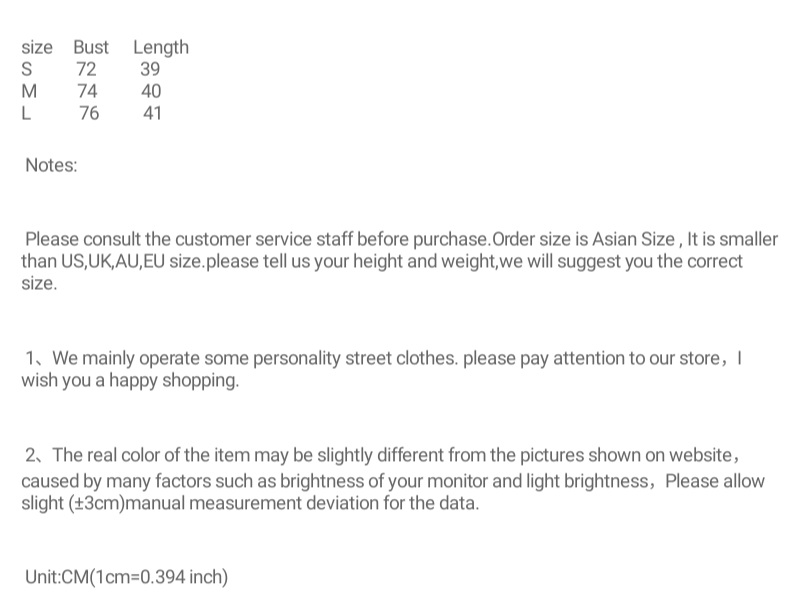
Task: Select the size M row label
Action: pyautogui.click(x=29, y=91)
